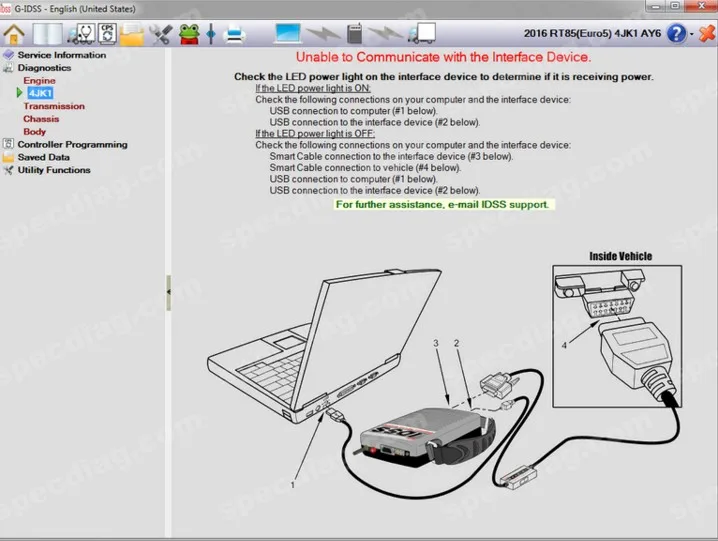Click the vehicle truck status icon
Image resolution: width=718 pixels, height=541 pixels.
pos(422,33)
